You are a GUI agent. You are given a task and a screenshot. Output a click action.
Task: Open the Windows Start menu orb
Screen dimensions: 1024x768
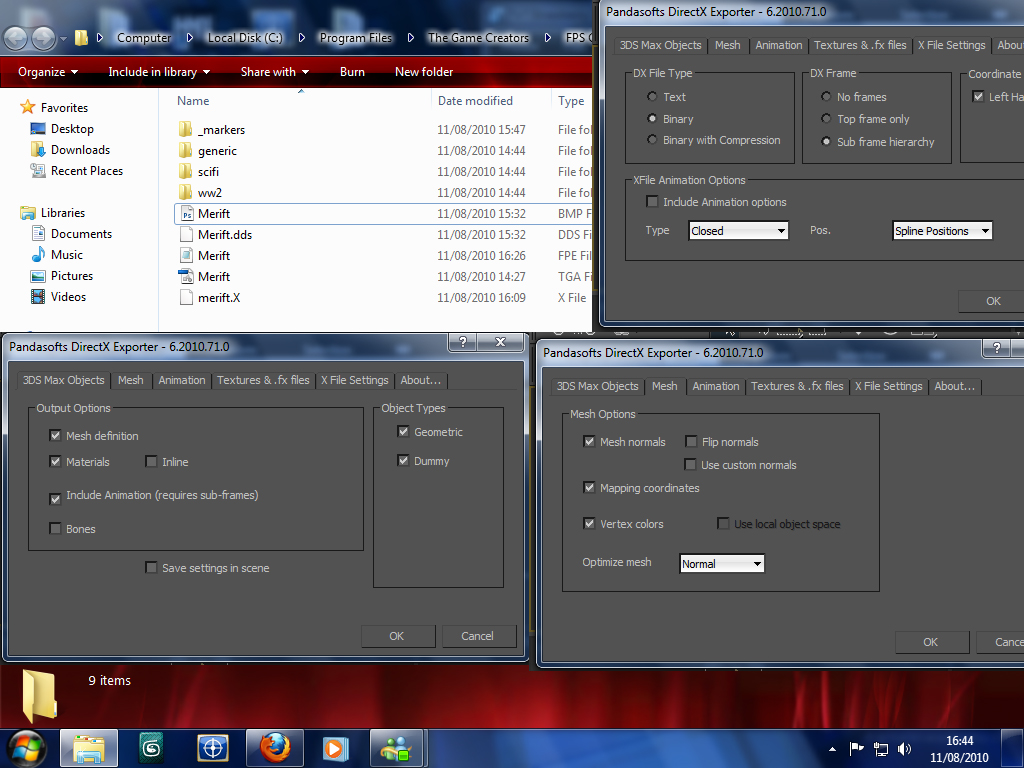tap(25, 748)
